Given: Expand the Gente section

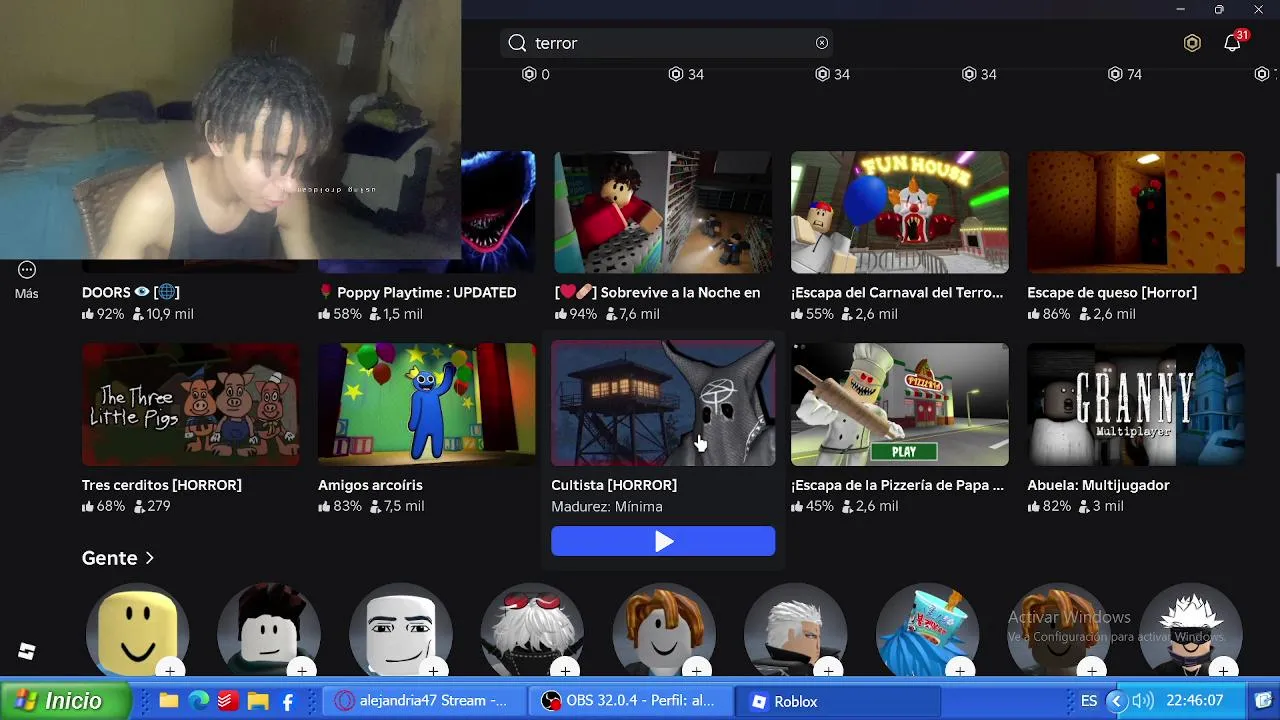Looking at the screenshot, I should point(118,558).
